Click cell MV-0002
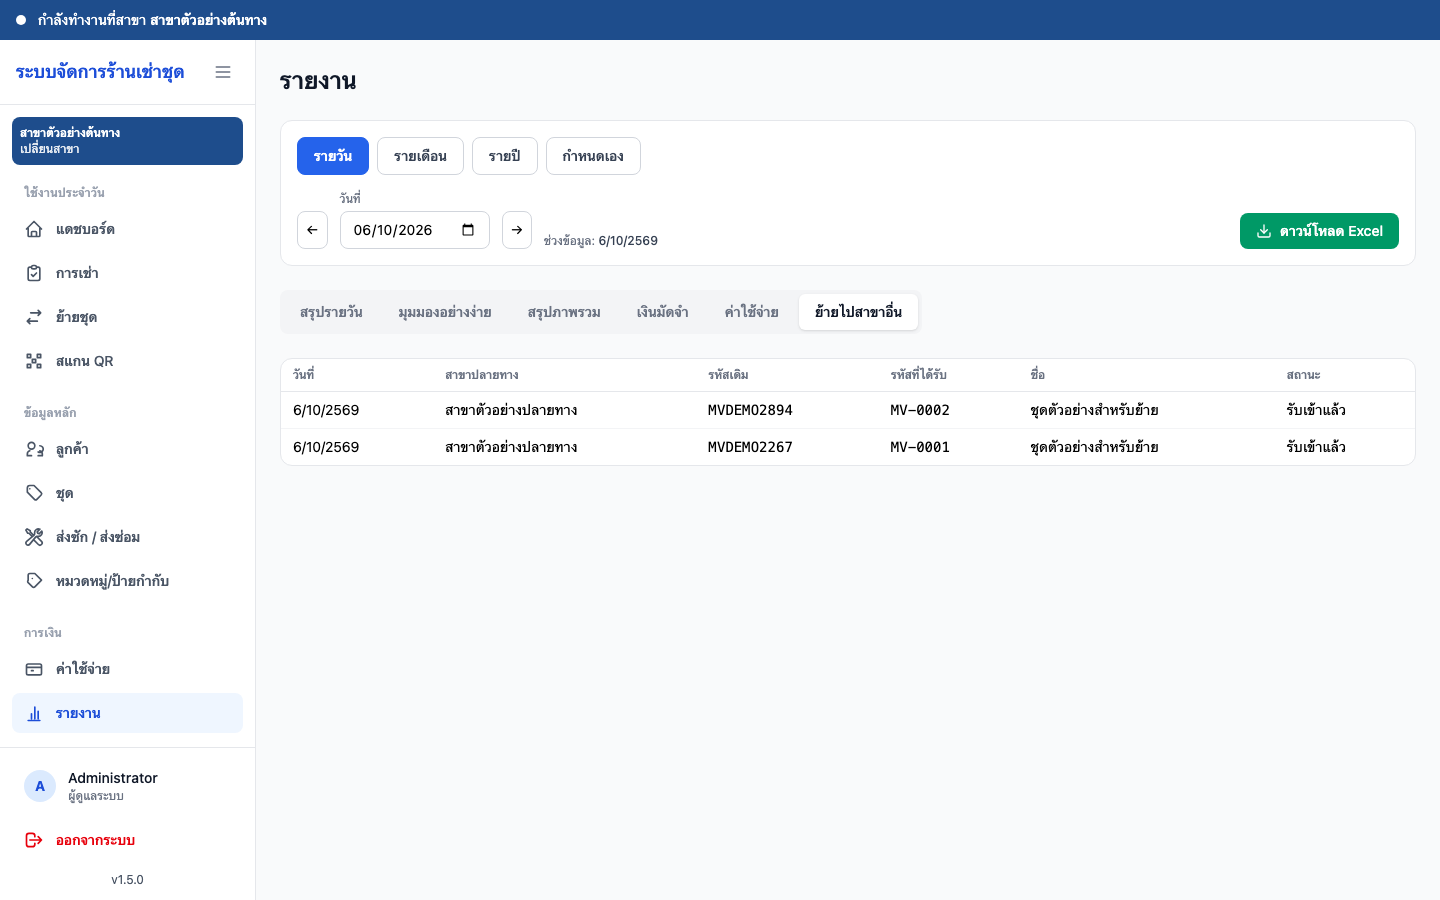 pos(920,410)
